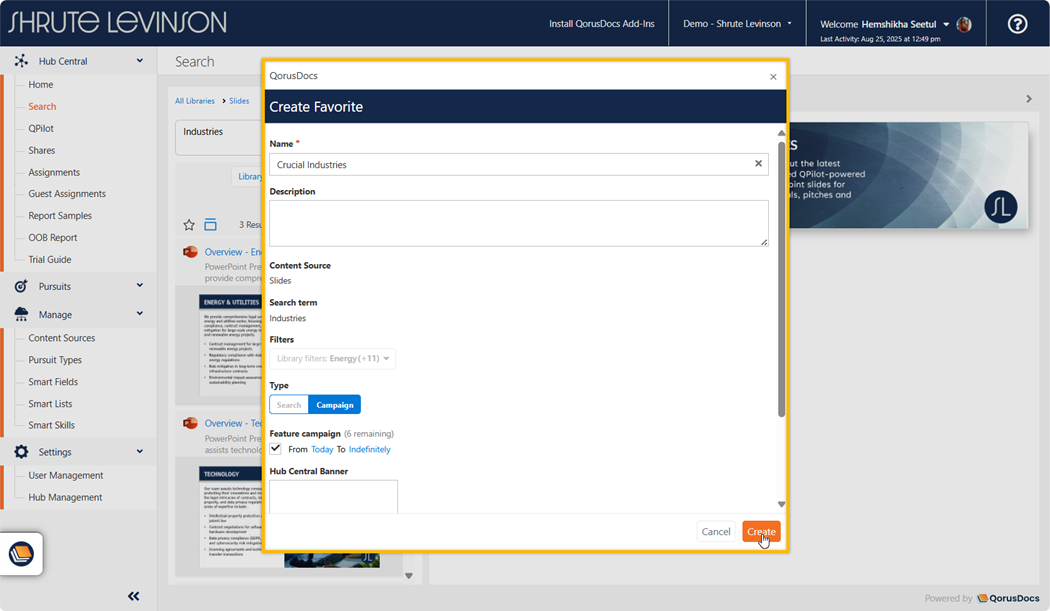Click the Indefinitely end date link

pyautogui.click(x=369, y=450)
